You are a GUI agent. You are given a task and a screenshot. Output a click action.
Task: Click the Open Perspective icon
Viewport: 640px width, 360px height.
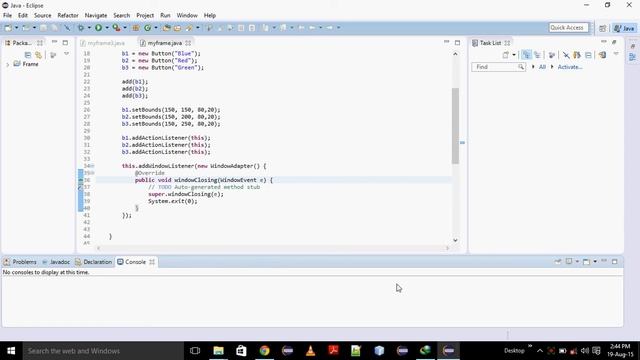(x=602, y=28)
